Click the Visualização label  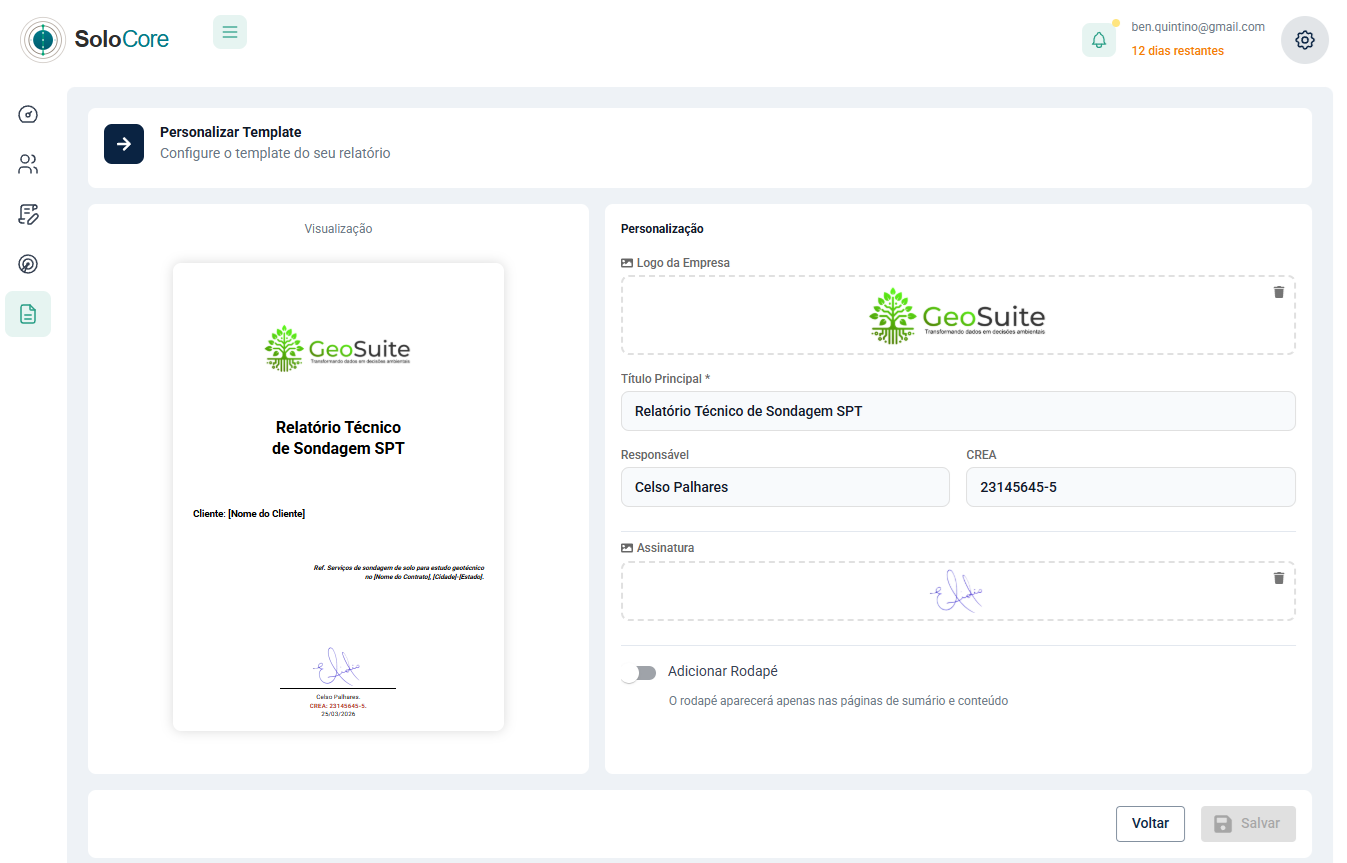pos(338,229)
